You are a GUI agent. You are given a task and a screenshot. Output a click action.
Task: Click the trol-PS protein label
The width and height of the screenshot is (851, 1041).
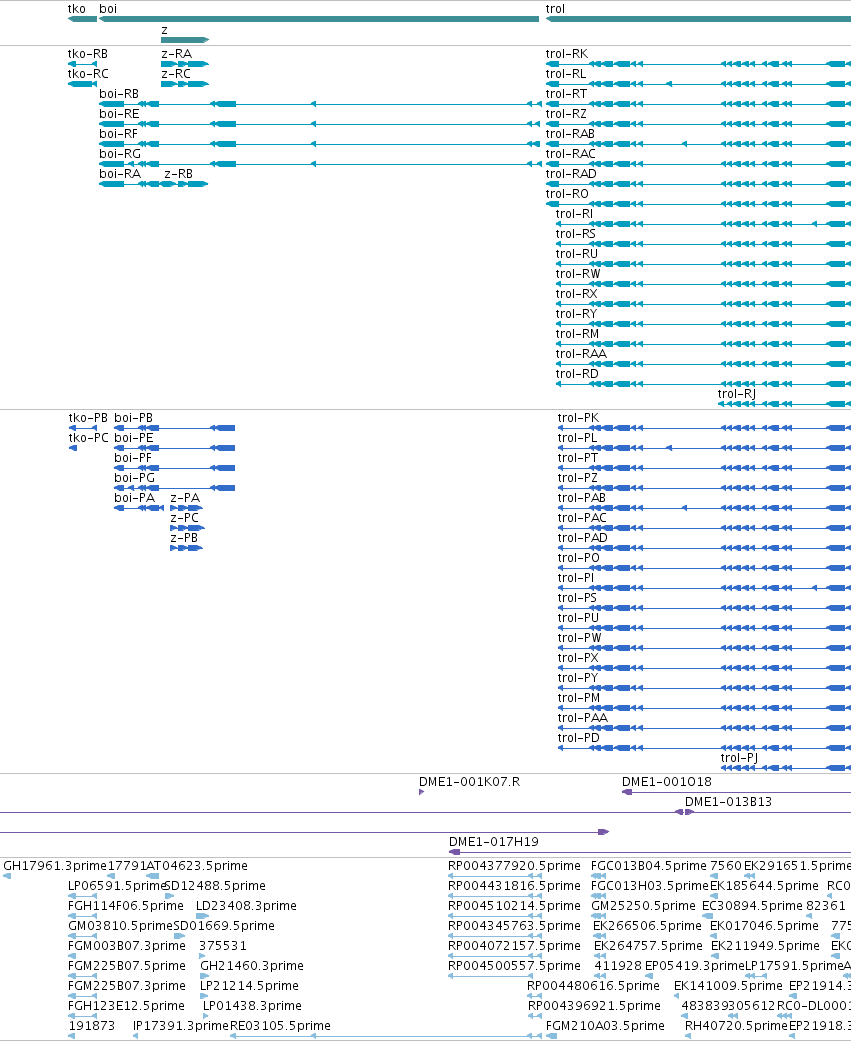click(578, 598)
